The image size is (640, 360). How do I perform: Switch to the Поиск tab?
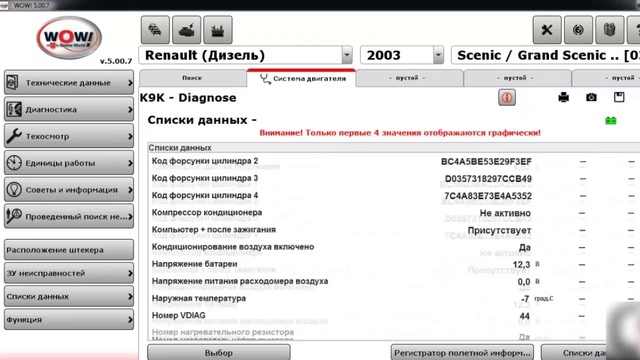(192, 78)
